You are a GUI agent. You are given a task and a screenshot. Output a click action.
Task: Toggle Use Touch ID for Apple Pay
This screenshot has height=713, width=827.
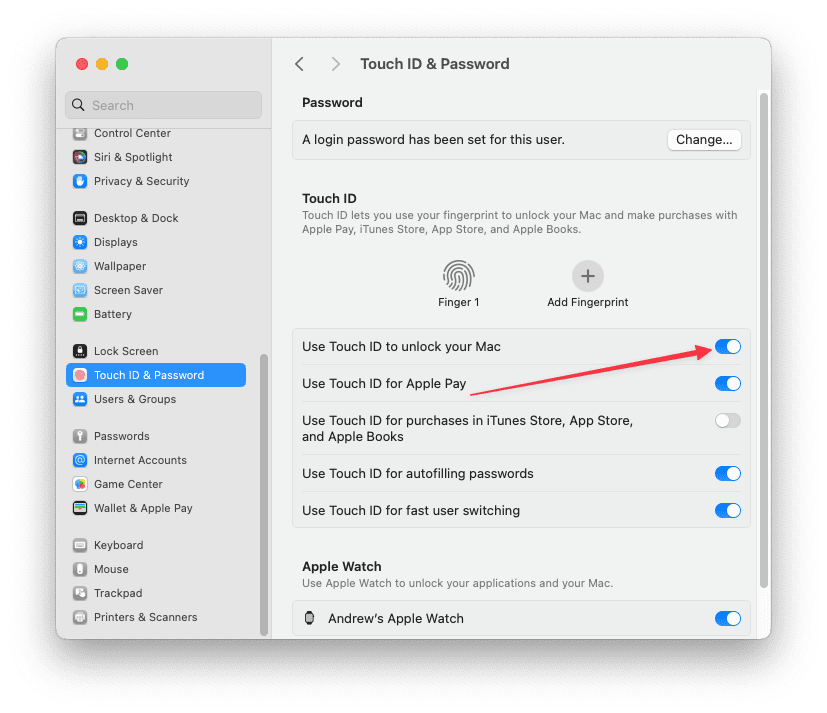click(x=728, y=383)
